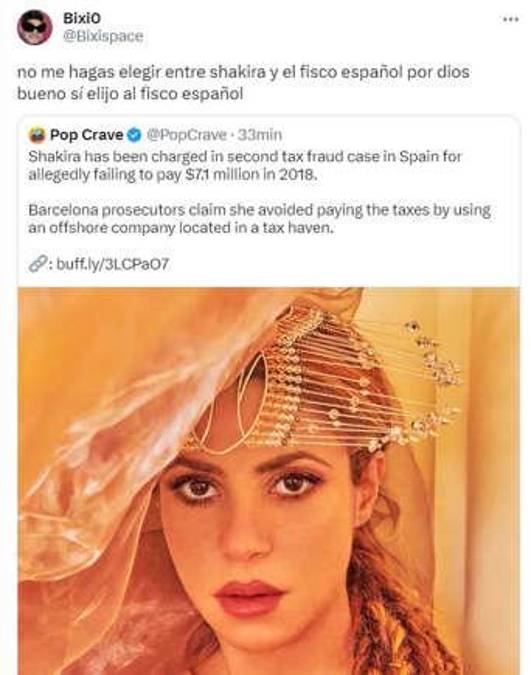531x675 pixels.
Task: Visit the @Bixispace handle
Action: click(103, 36)
